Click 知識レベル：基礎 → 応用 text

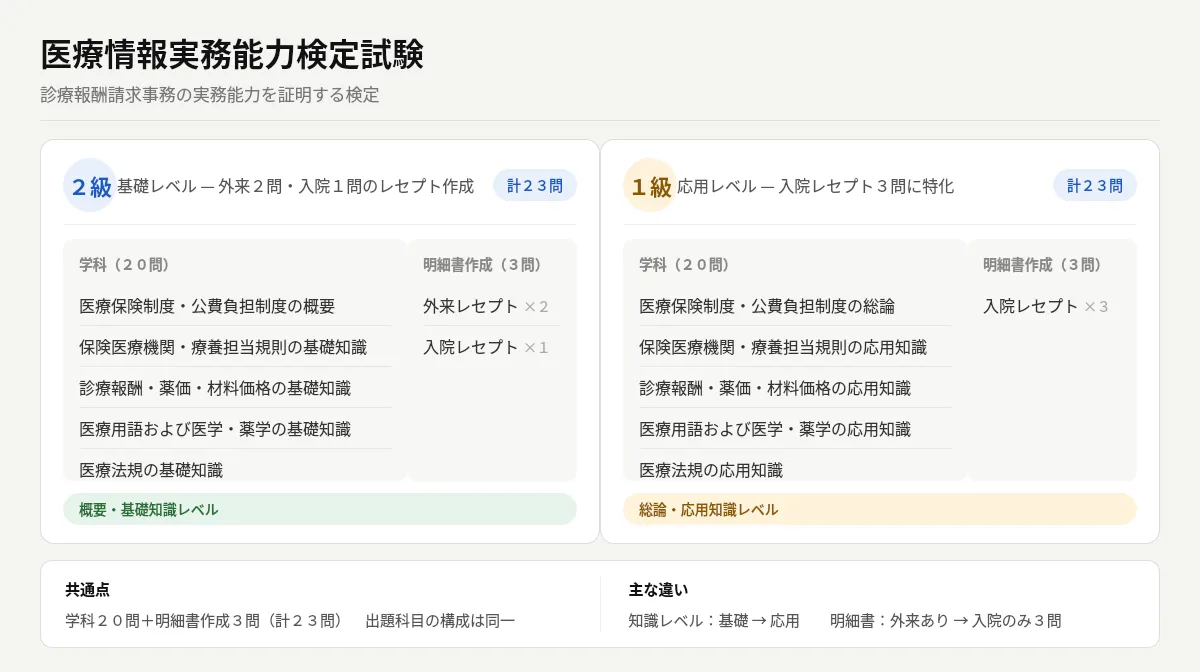(714, 621)
